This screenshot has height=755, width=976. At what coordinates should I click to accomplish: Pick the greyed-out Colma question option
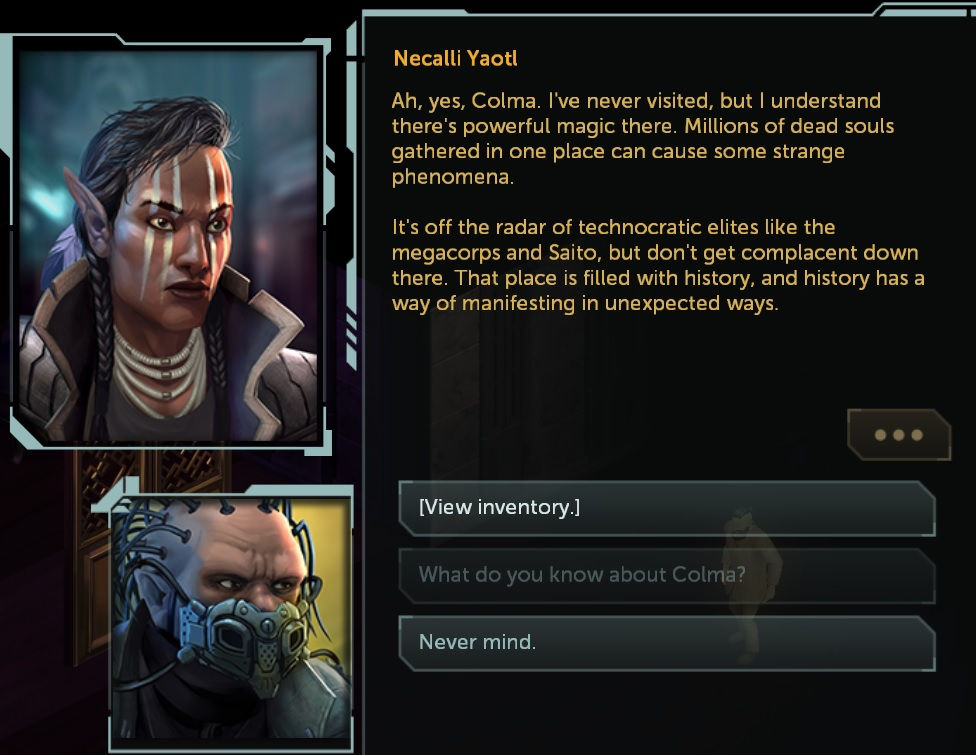[667, 575]
